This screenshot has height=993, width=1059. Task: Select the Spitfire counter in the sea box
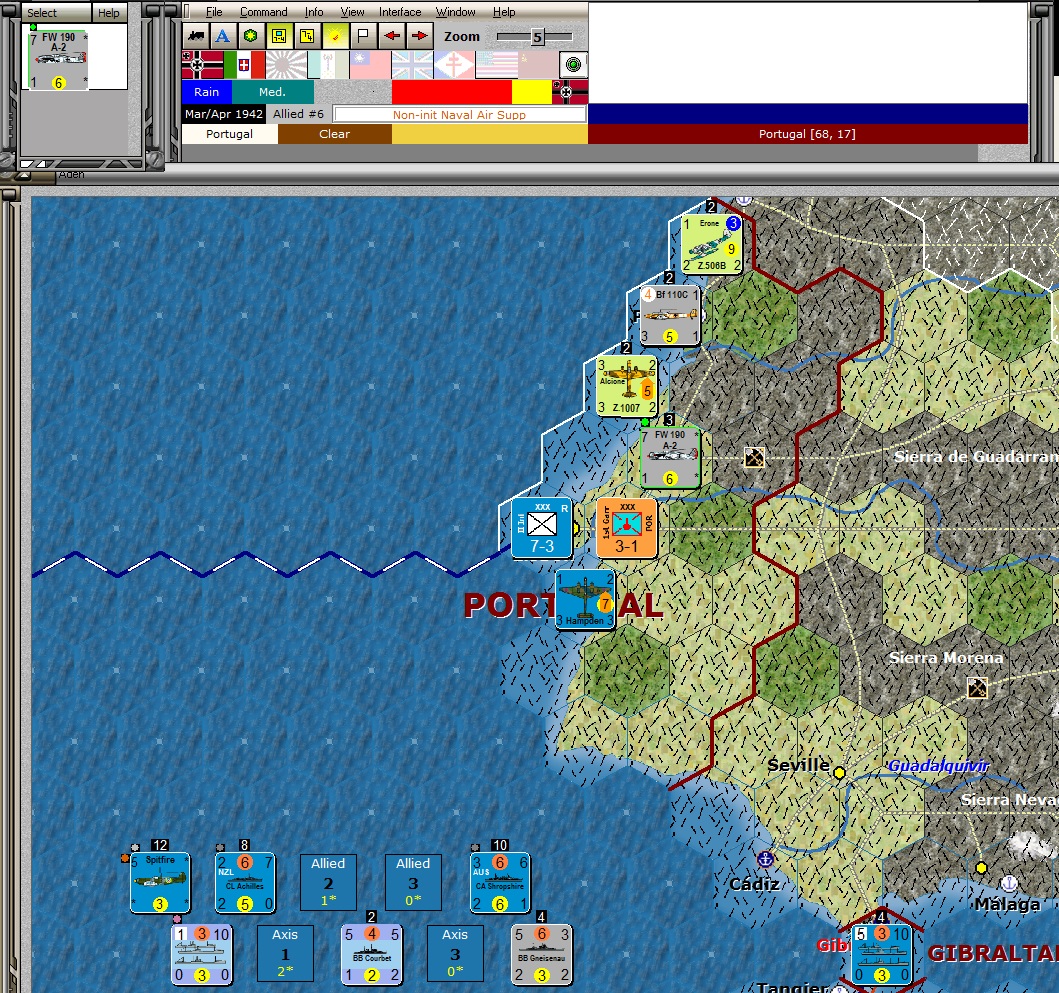[x=160, y=883]
